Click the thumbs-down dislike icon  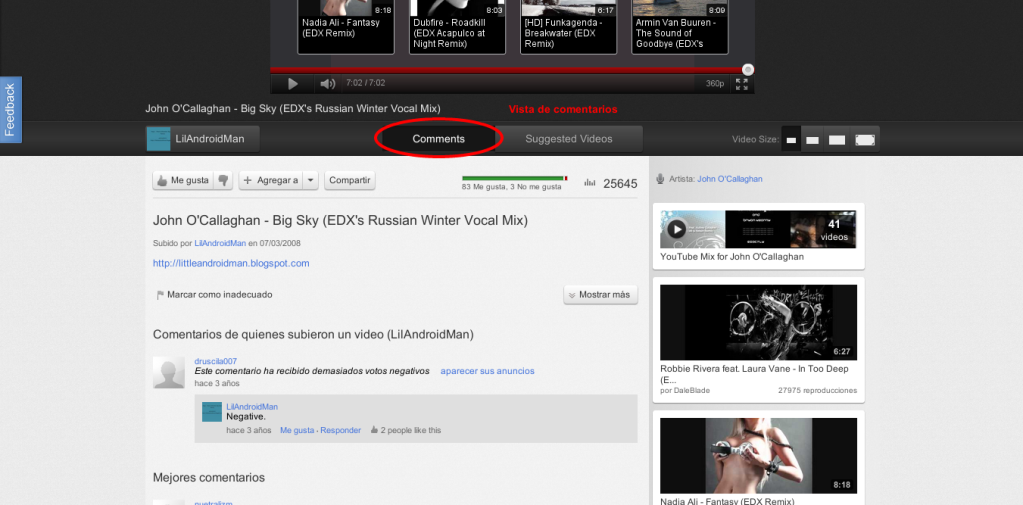pyautogui.click(x=224, y=181)
